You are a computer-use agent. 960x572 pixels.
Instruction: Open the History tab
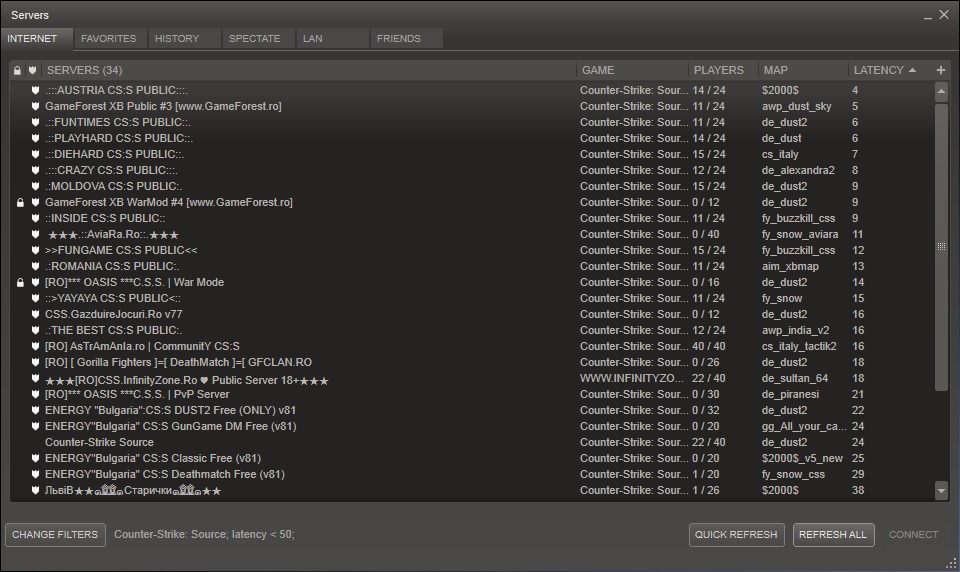pos(184,39)
